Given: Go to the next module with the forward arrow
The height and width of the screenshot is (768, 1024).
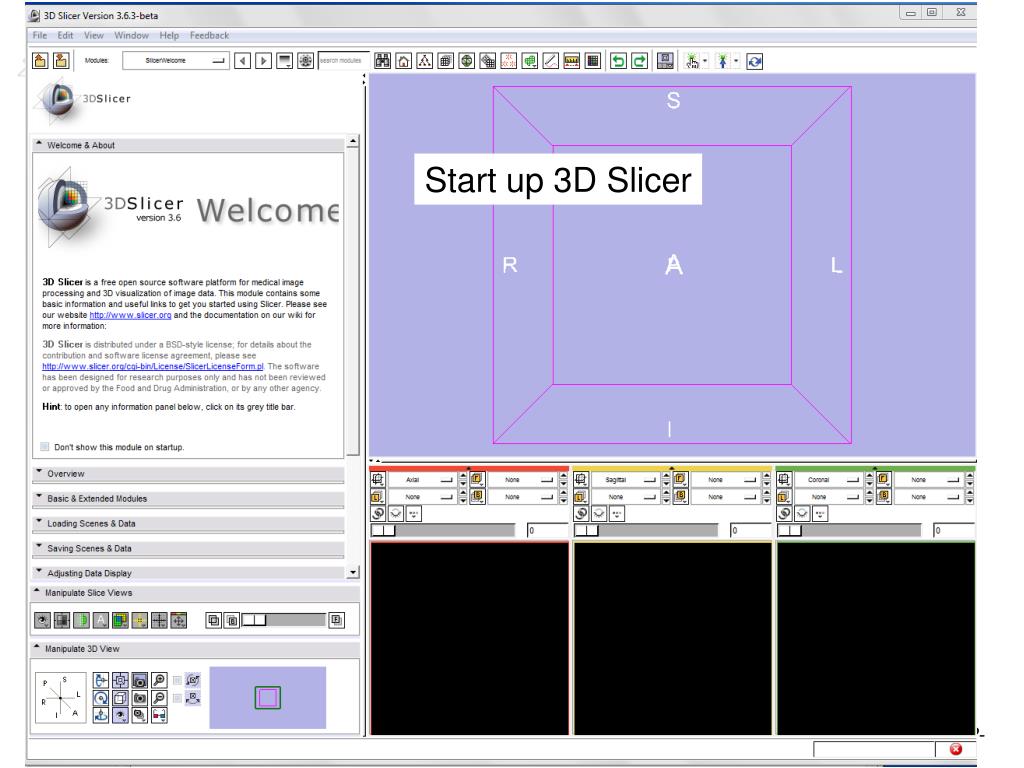Looking at the screenshot, I should coord(263,61).
